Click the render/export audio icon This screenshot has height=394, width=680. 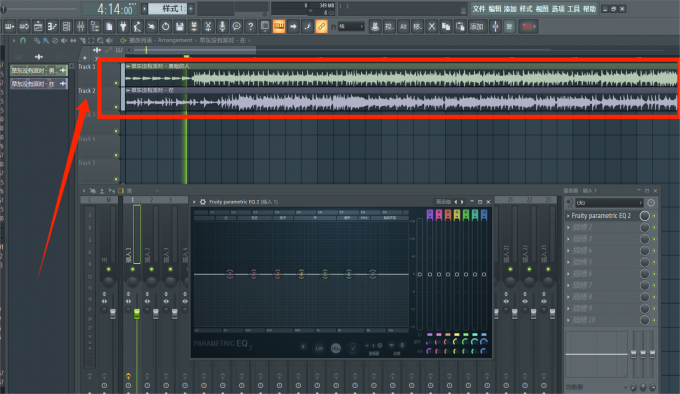194,27
